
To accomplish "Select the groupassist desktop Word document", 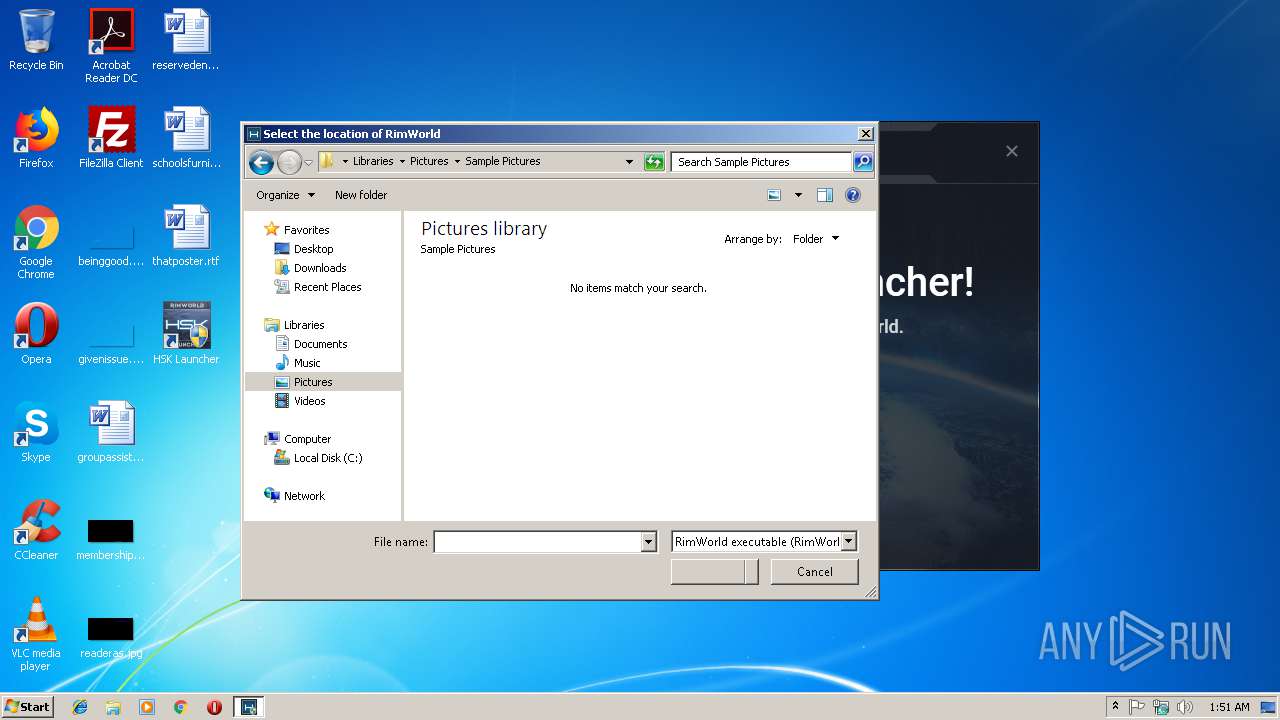I will (x=111, y=432).
